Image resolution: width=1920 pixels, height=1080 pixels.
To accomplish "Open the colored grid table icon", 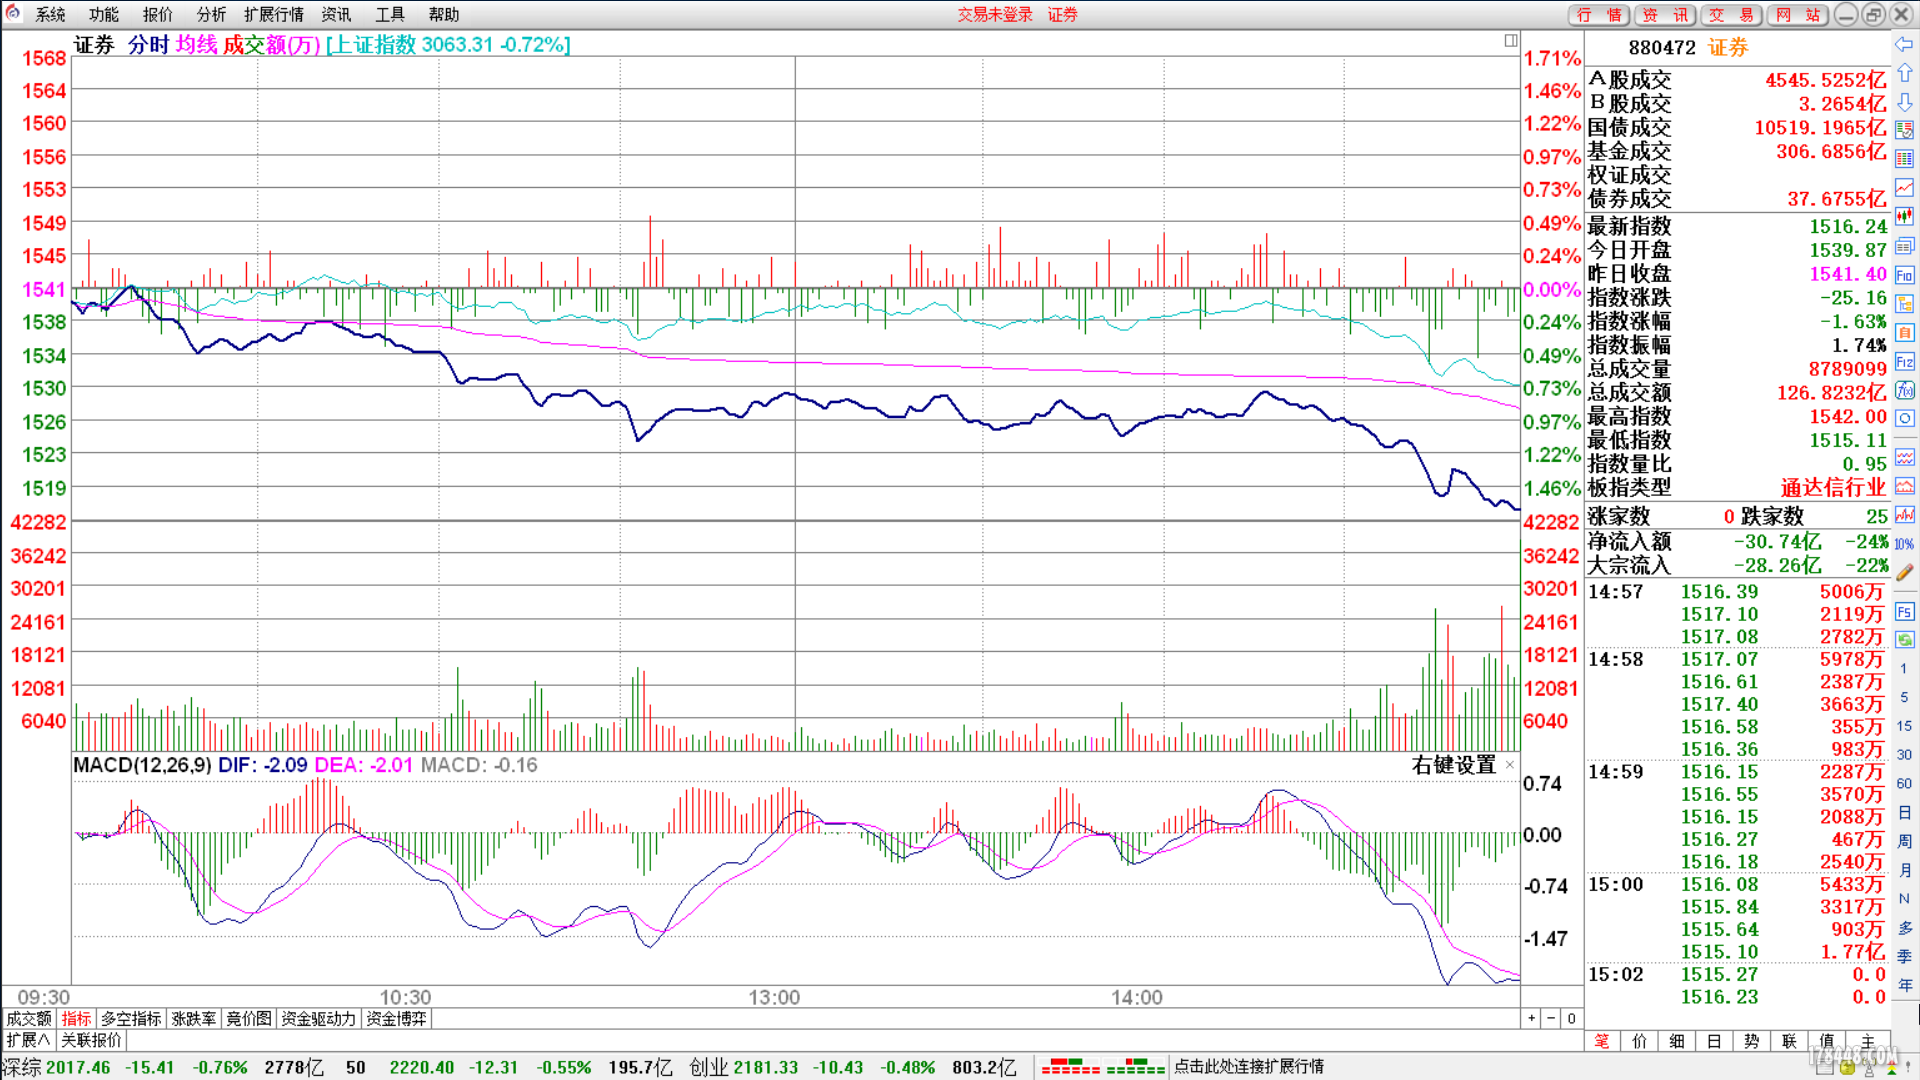I will [x=1904, y=159].
